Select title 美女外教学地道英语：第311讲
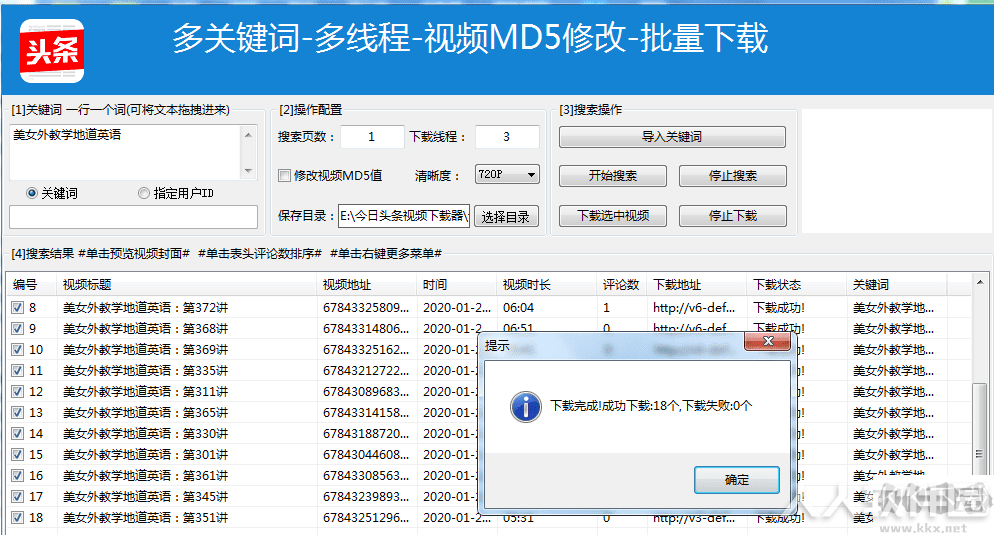994x535 pixels. coord(145,392)
